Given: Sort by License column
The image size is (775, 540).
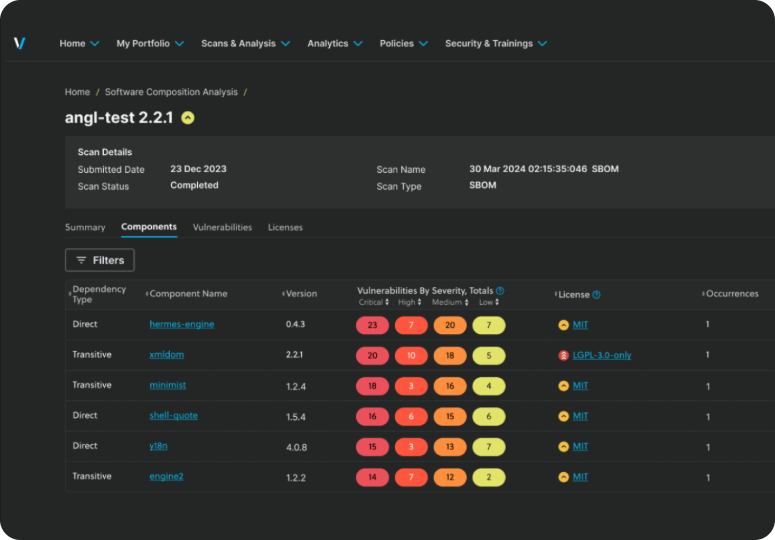Looking at the screenshot, I should tap(556, 294).
